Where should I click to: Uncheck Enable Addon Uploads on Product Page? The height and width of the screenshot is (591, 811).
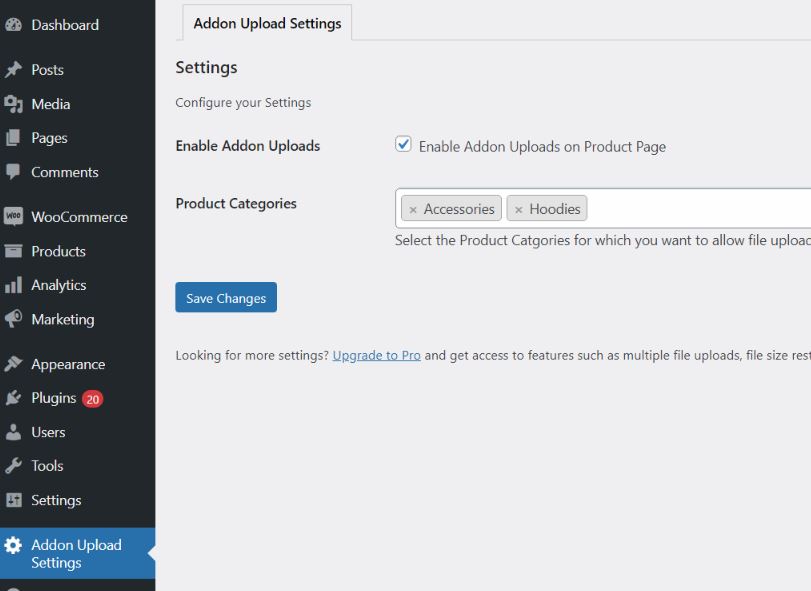(x=403, y=144)
